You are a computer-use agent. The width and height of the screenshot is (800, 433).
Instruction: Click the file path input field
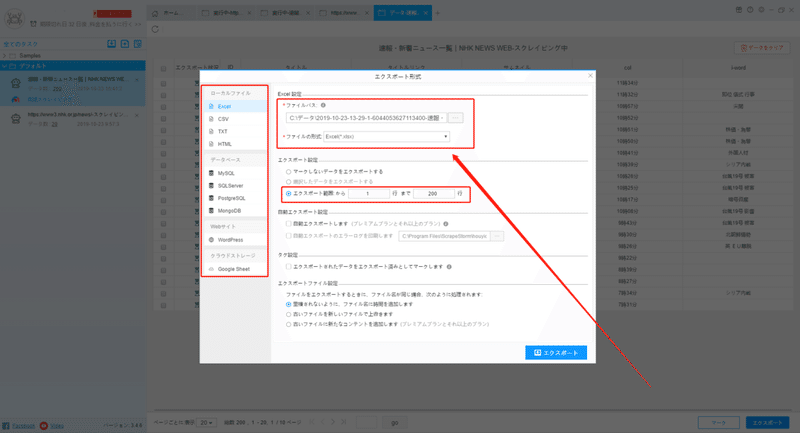(x=366, y=118)
